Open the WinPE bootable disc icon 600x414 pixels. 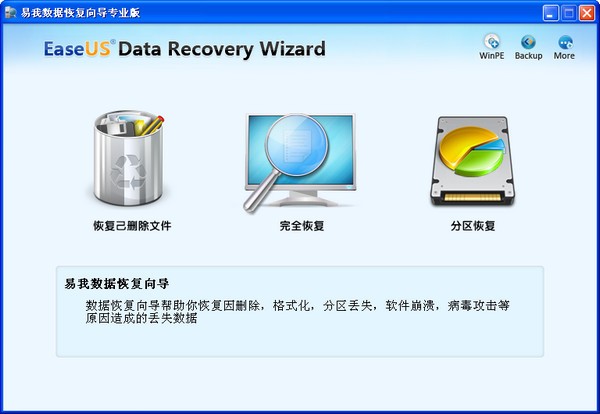tap(492, 42)
